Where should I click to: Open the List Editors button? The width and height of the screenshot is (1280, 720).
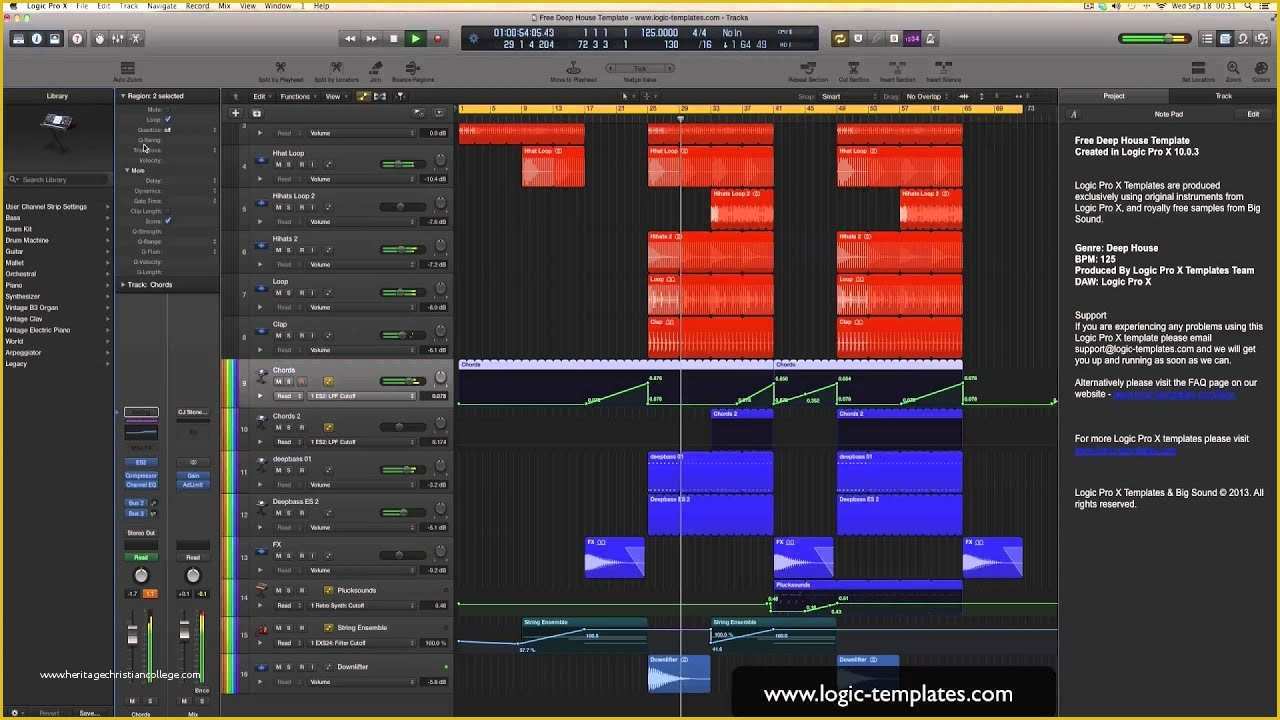click(1207, 39)
